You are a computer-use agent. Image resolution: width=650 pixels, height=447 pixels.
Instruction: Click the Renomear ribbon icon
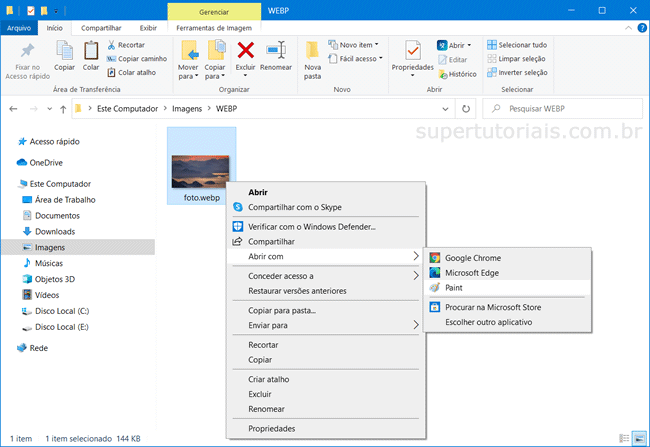pyautogui.click(x=277, y=50)
